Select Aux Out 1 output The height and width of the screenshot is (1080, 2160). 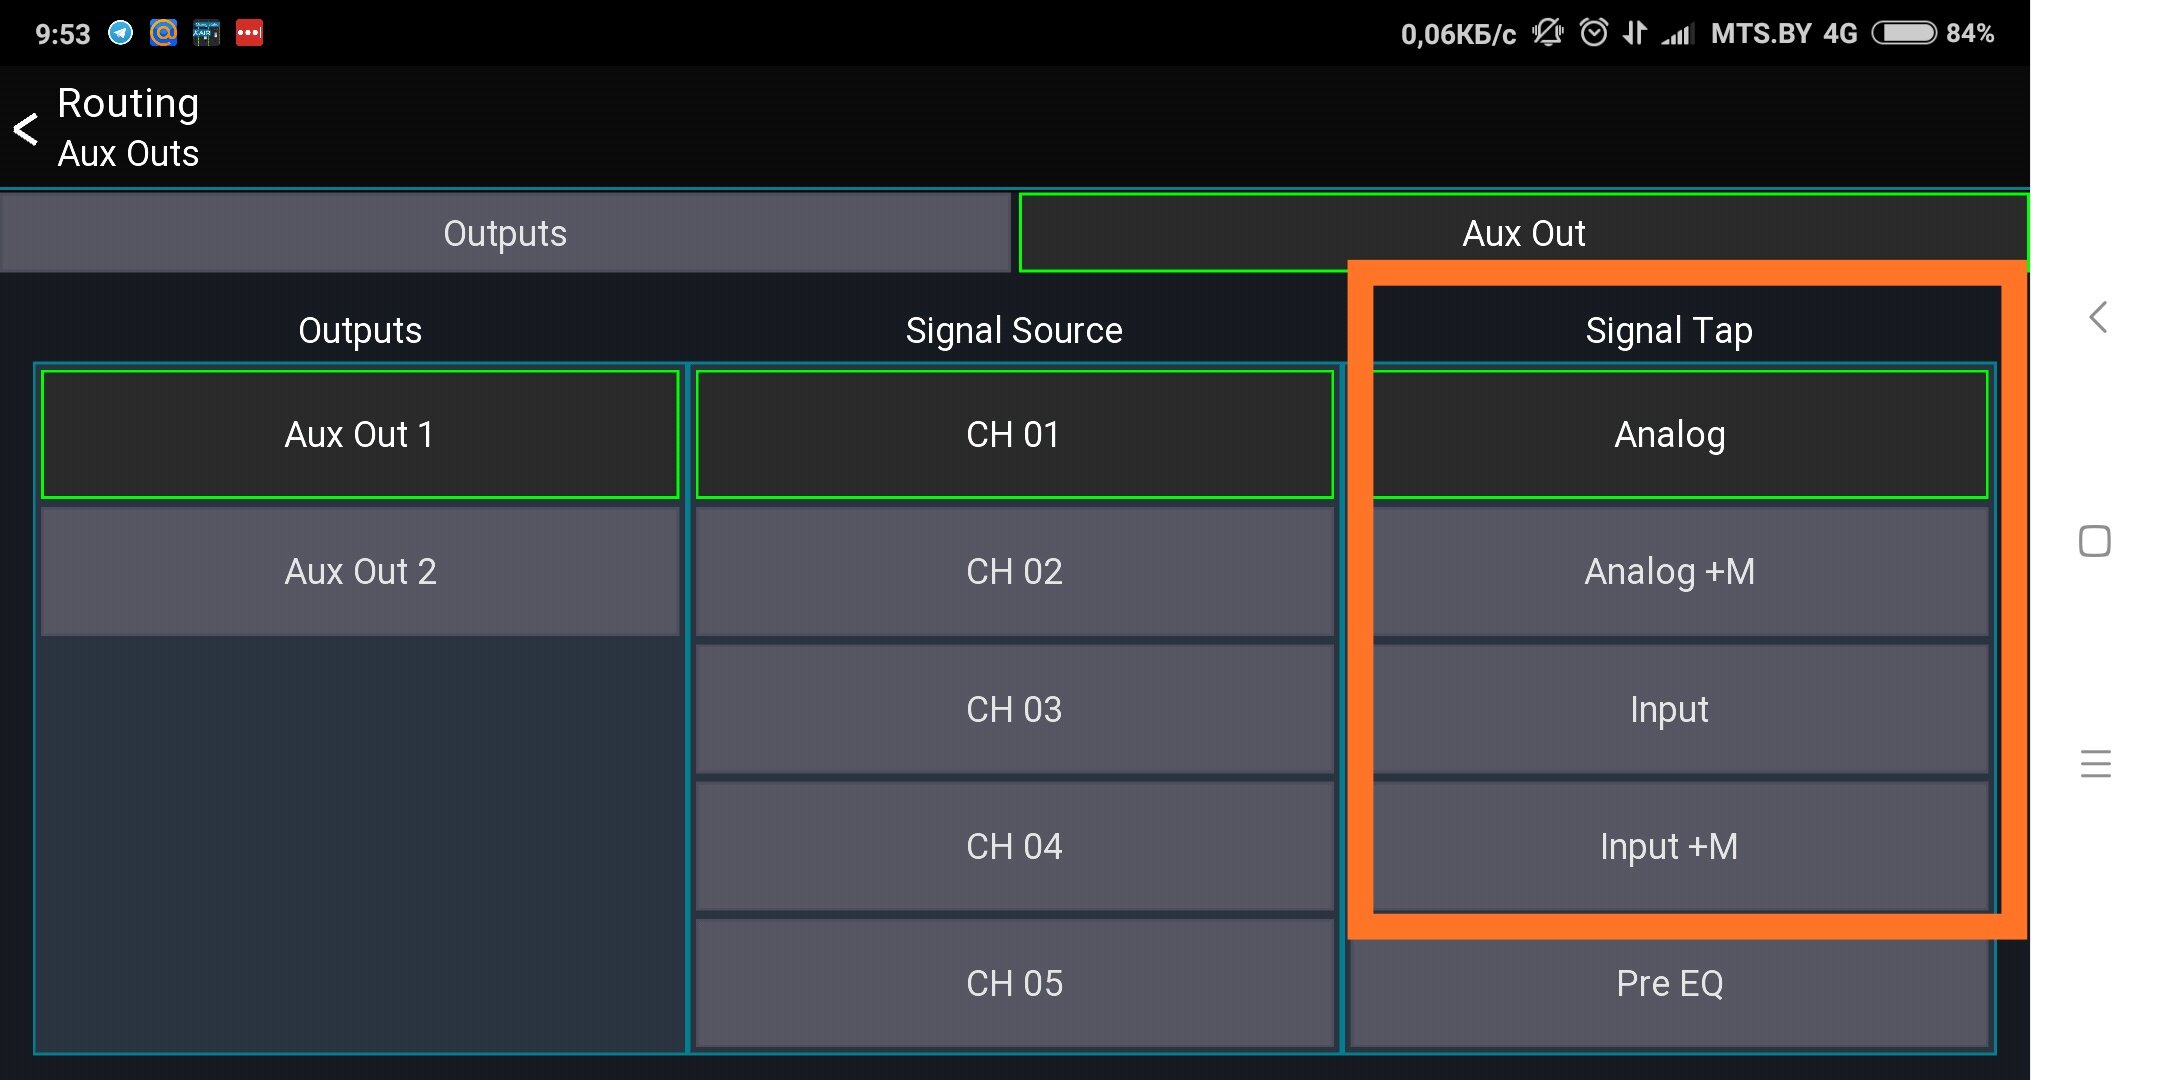(x=360, y=435)
